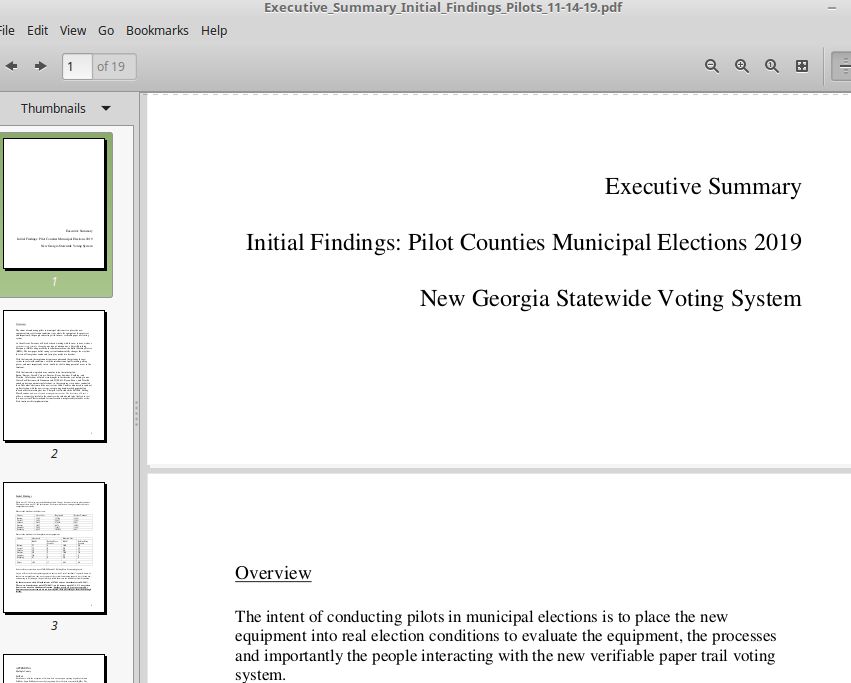The height and width of the screenshot is (683, 851).
Task: Click the zoom in magnifier icon
Action: [x=741, y=66]
